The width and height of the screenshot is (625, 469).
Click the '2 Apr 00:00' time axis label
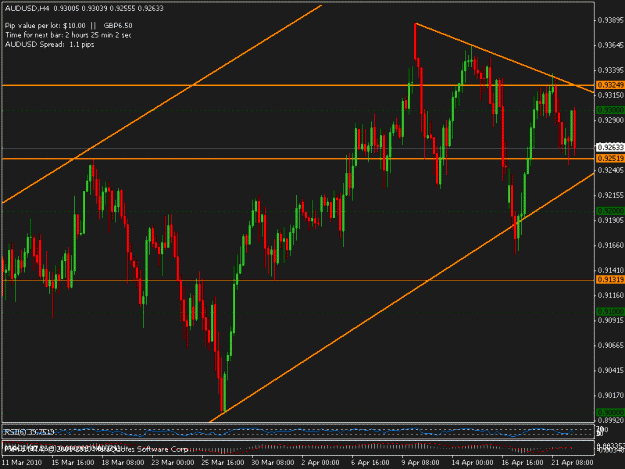[x=320, y=463]
